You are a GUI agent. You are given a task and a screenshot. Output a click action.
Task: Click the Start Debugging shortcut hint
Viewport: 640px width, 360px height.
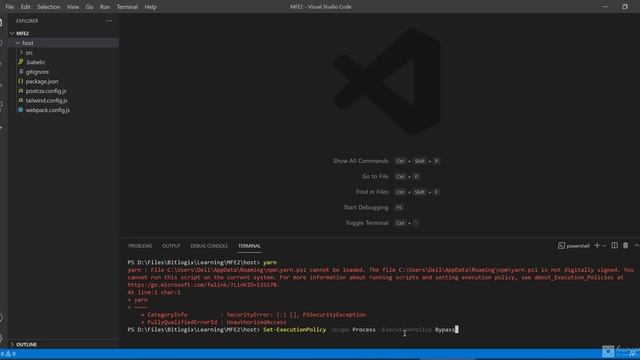[373, 207]
